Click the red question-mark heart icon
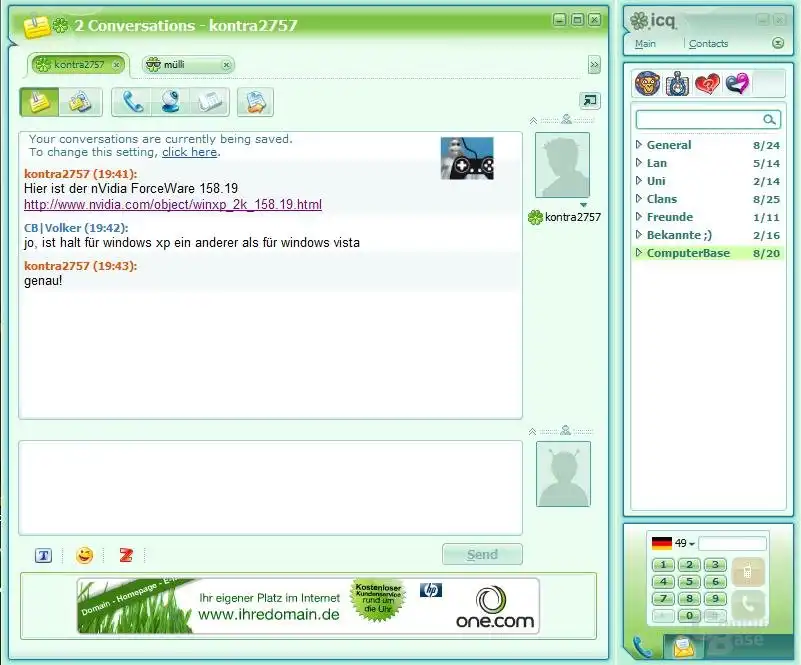 706,84
